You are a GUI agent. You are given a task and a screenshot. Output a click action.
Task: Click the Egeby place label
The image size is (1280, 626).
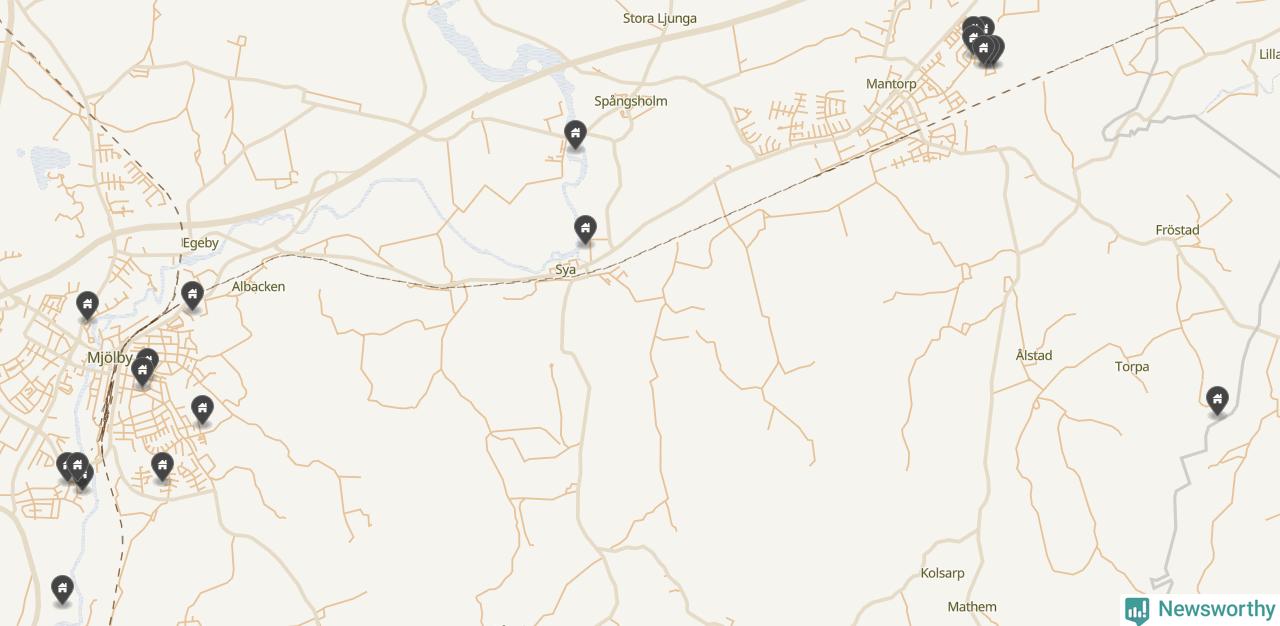coord(200,243)
